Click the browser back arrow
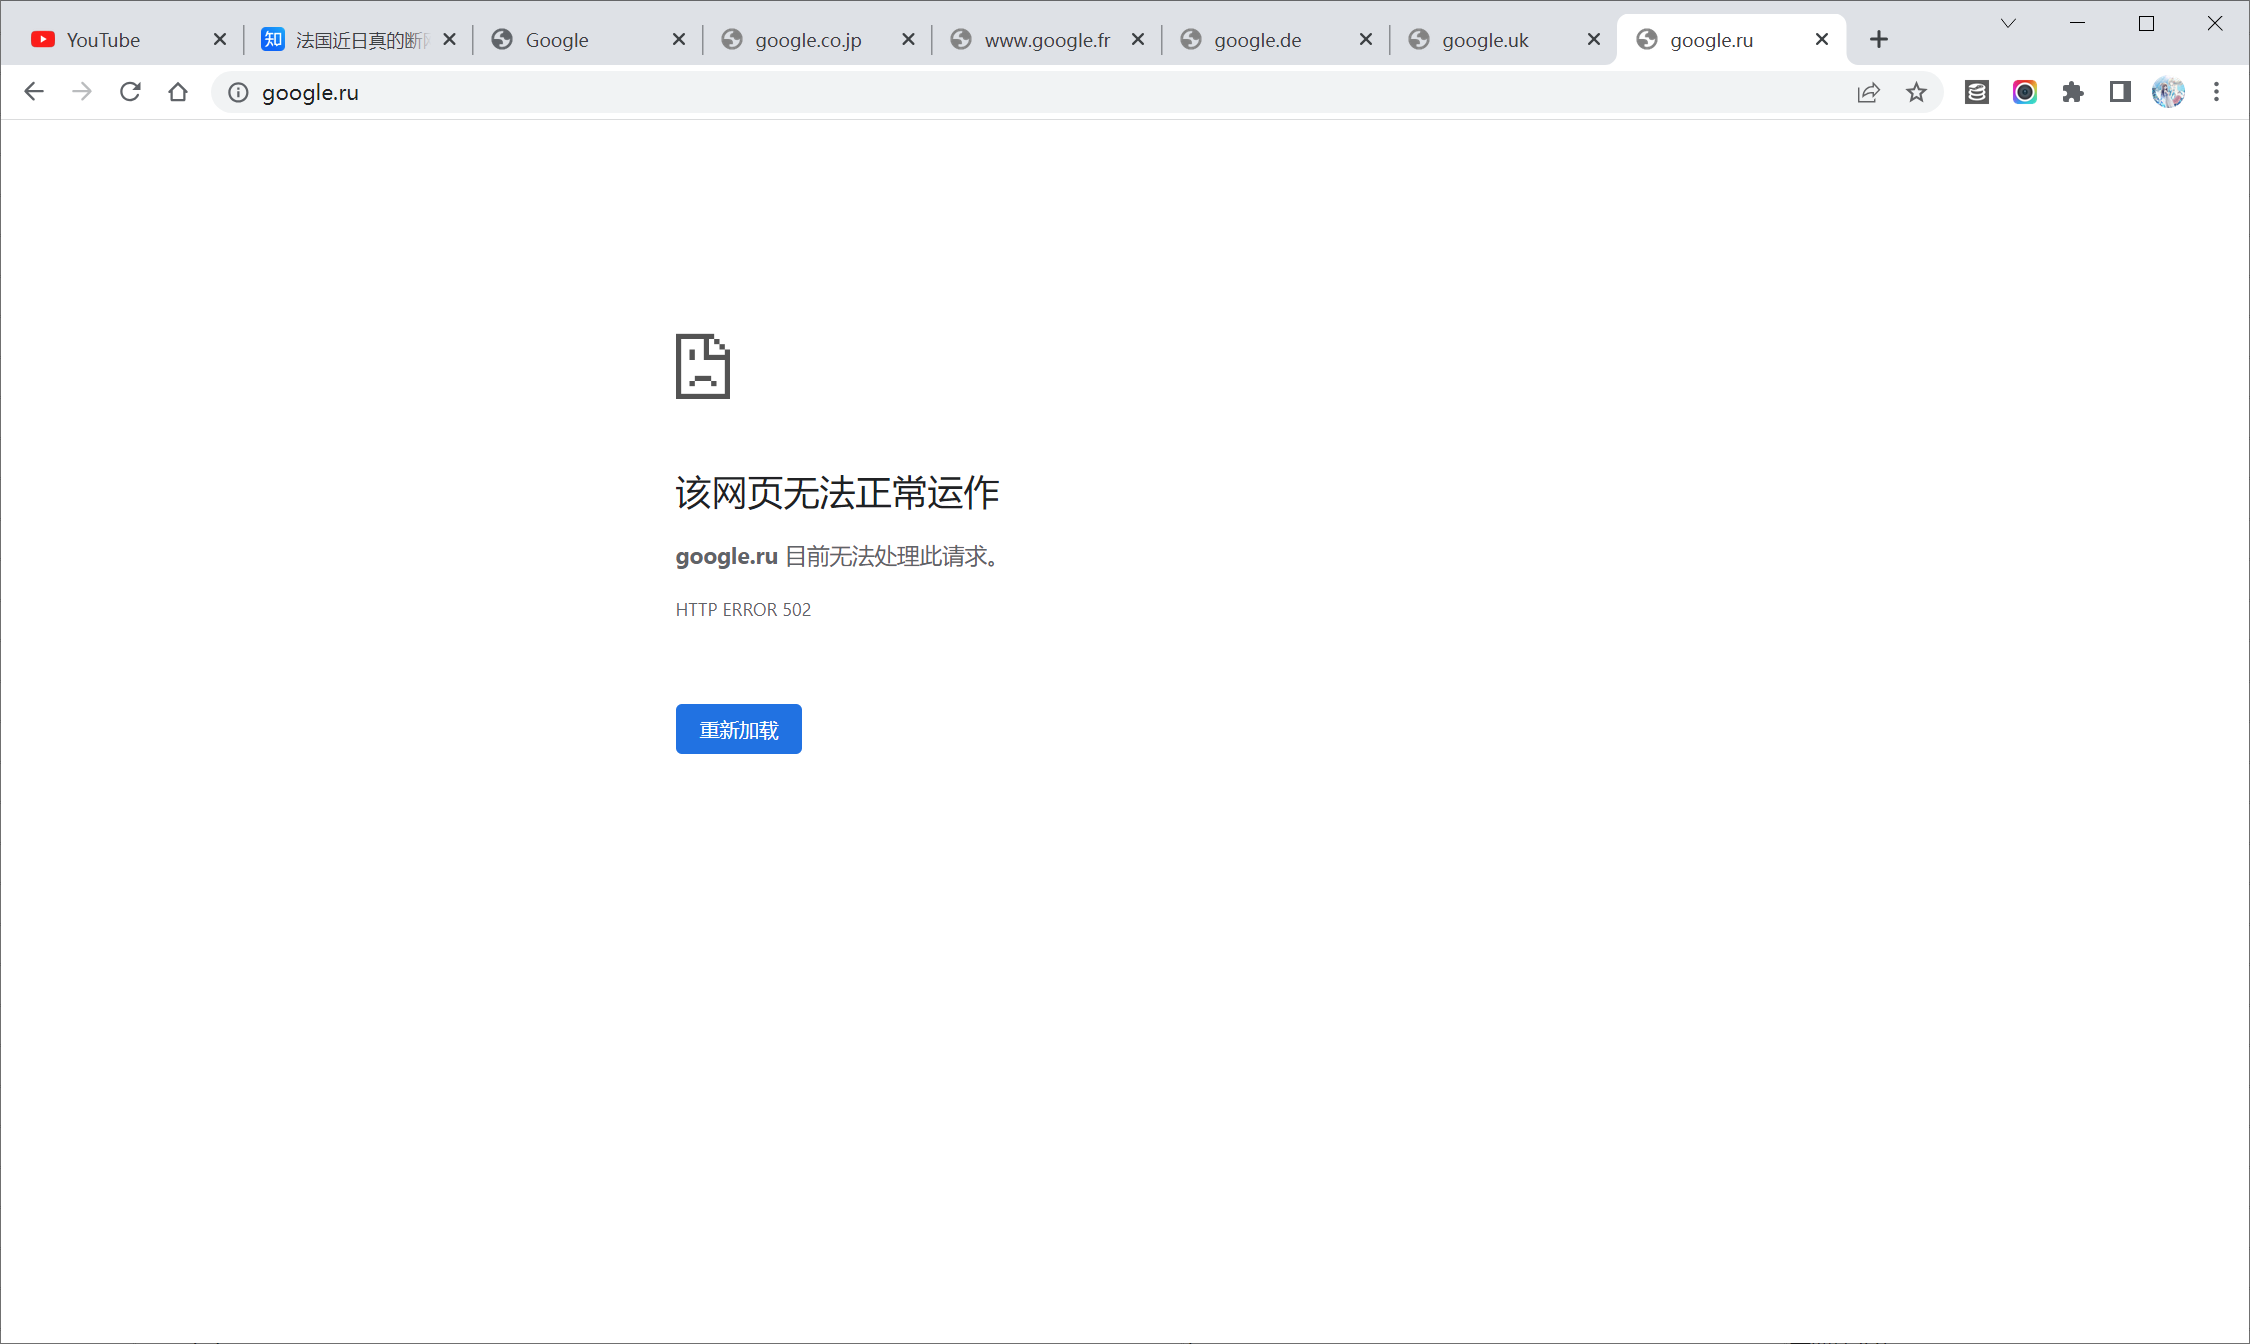Viewport: 2250px width, 1344px height. point(34,92)
